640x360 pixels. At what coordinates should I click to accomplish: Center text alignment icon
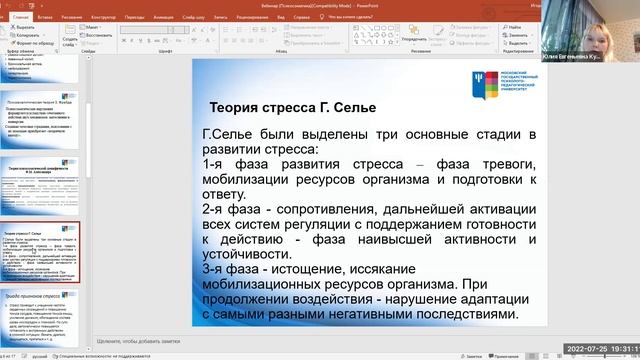coord(235,41)
